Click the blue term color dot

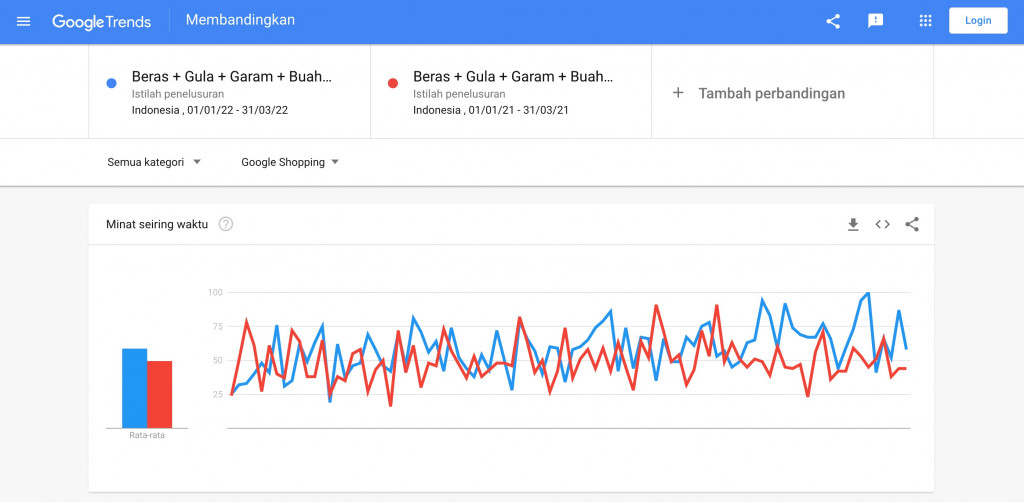[111, 83]
